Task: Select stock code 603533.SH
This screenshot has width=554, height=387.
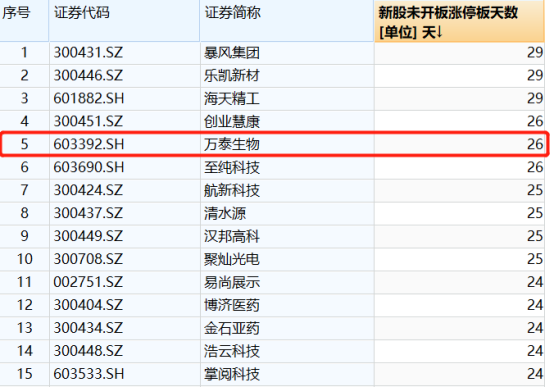Action: coord(89,374)
